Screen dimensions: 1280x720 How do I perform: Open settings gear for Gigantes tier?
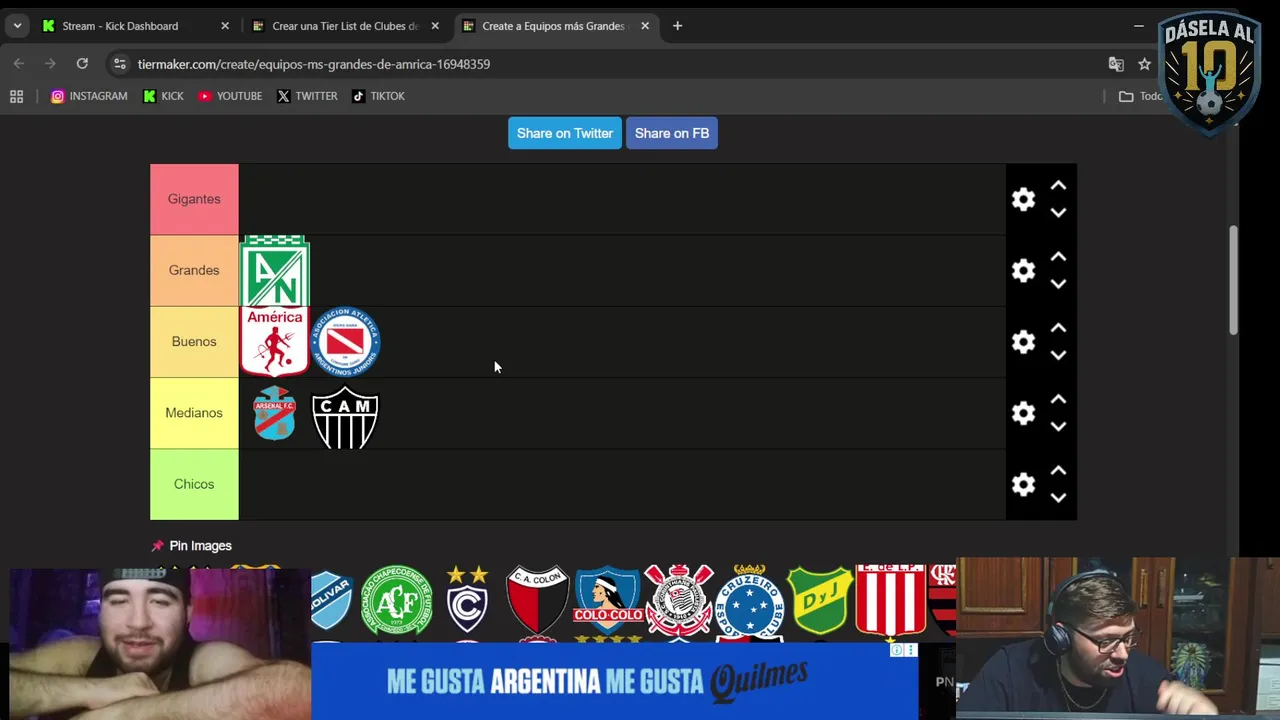pos(1023,199)
